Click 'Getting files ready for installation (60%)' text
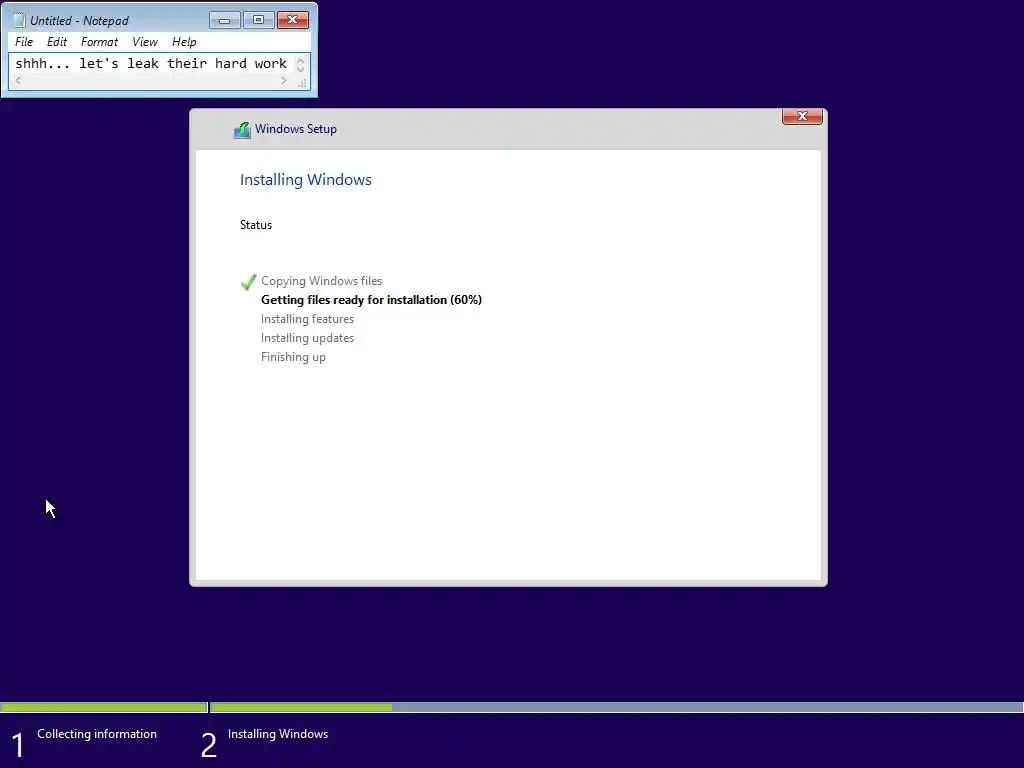 coord(371,300)
